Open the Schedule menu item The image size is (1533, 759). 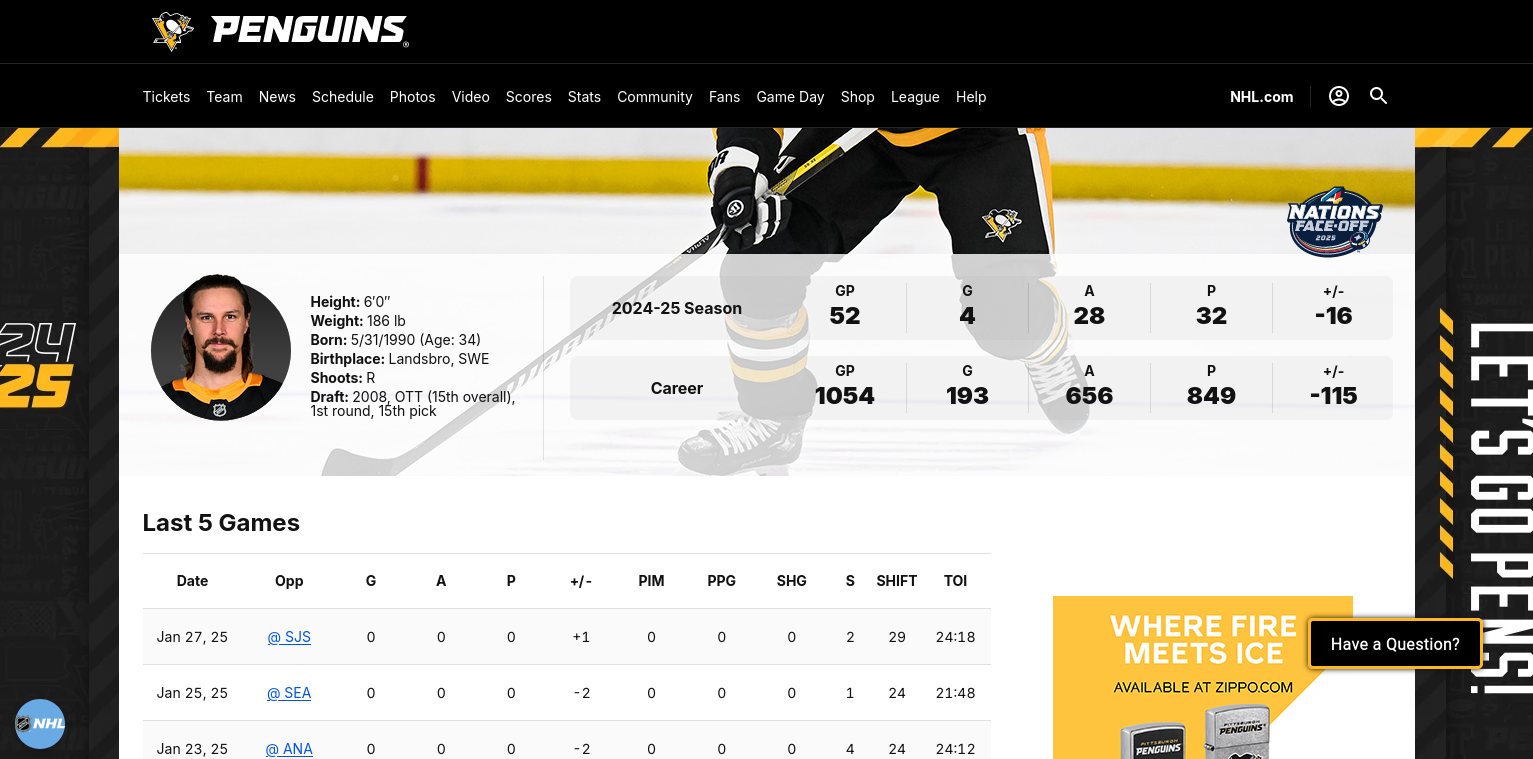coord(342,97)
